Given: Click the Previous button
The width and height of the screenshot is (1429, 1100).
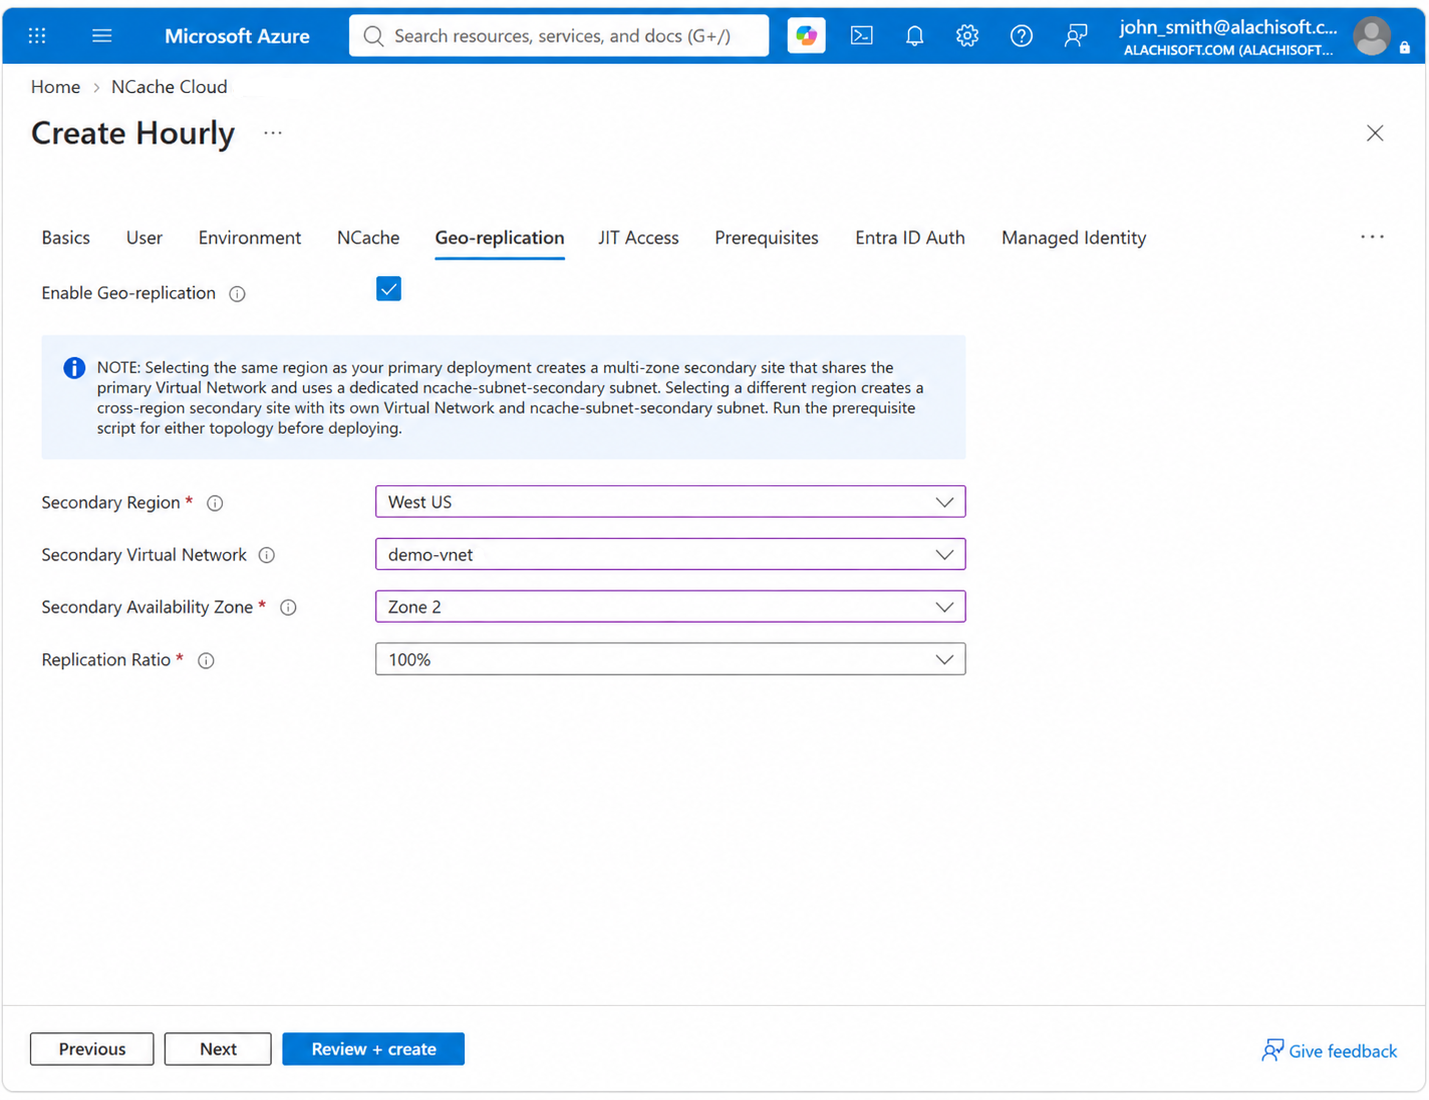Looking at the screenshot, I should (x=92, y=1049).
